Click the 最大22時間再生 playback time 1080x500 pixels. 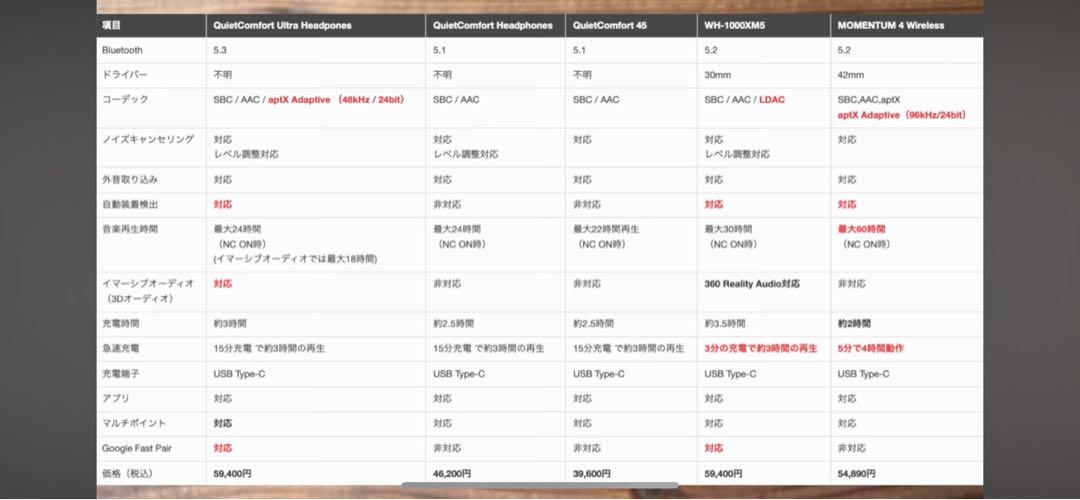(605, 229)
